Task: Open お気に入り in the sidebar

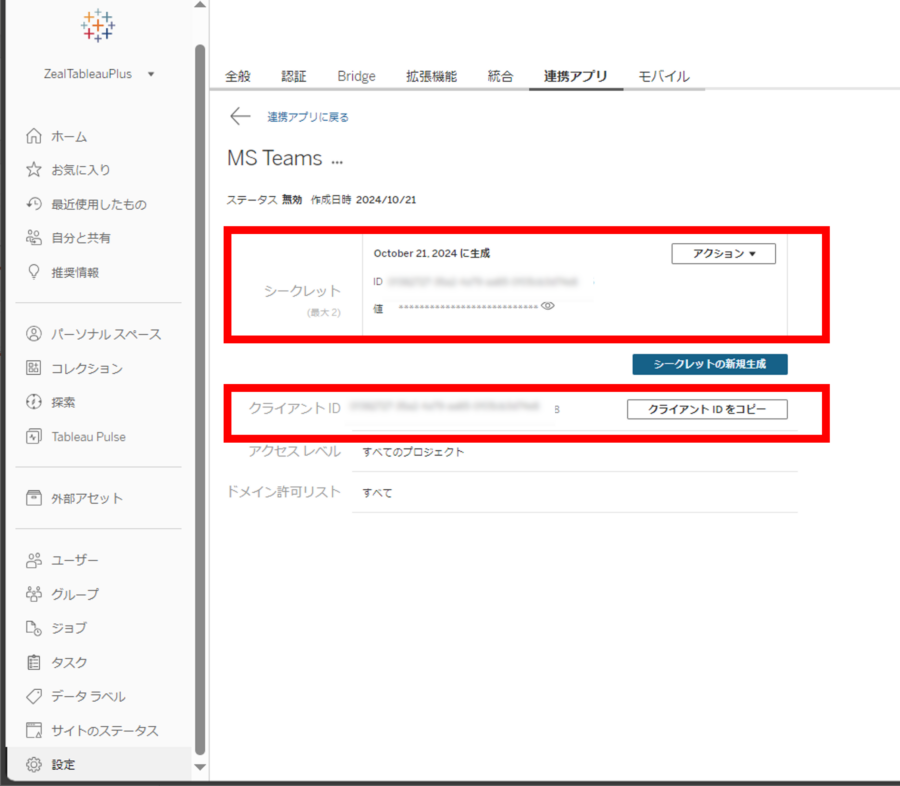Action: [80, 170]
